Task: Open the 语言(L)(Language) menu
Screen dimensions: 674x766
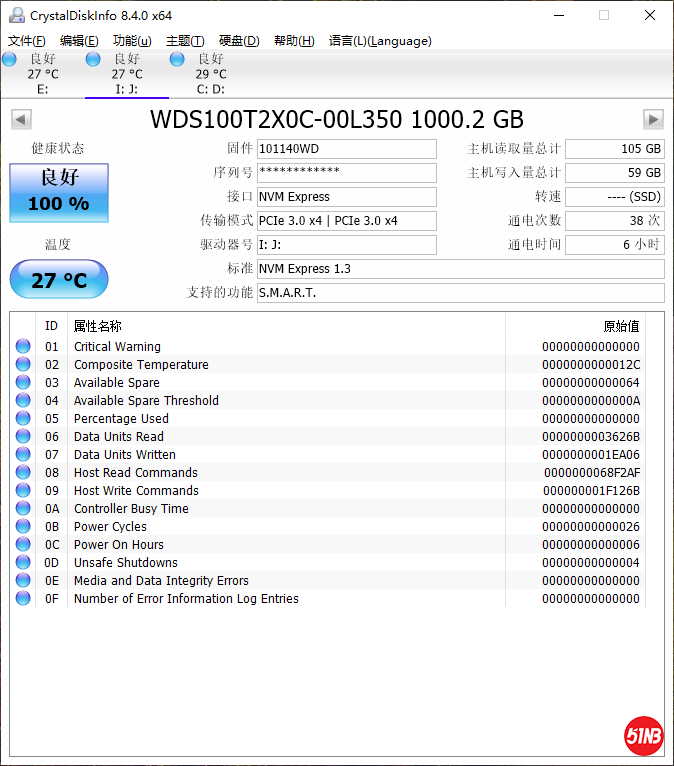Action: (380, 41)
